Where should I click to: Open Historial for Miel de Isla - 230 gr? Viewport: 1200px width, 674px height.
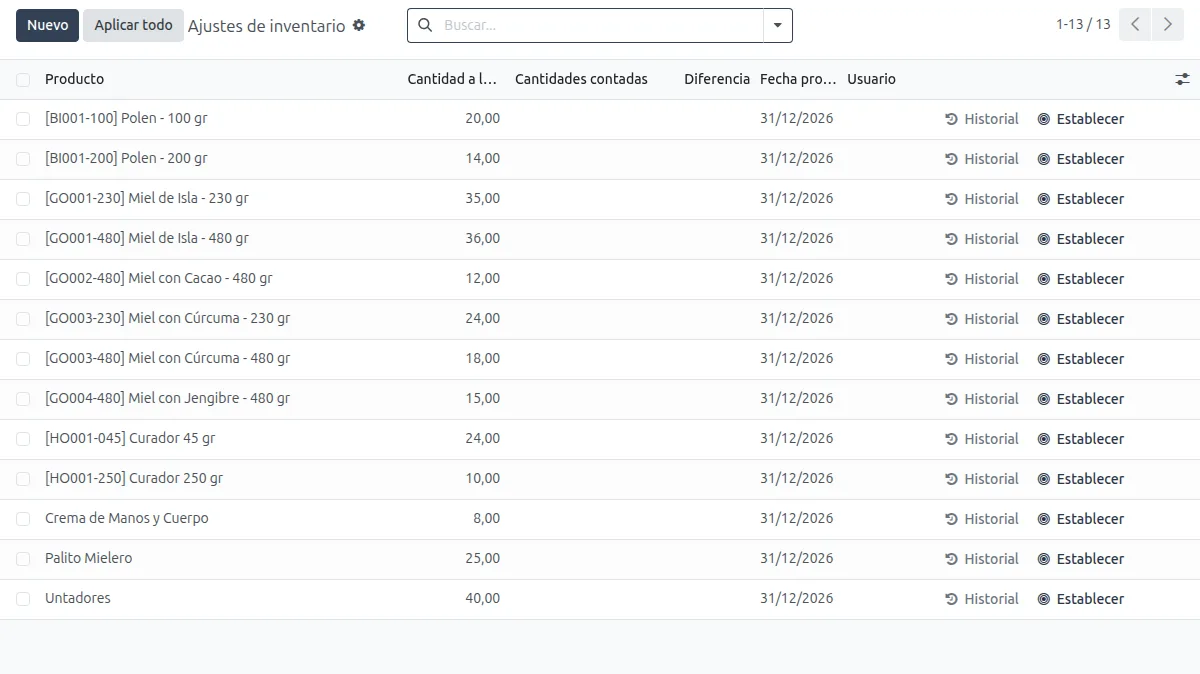tap(982, 199)
